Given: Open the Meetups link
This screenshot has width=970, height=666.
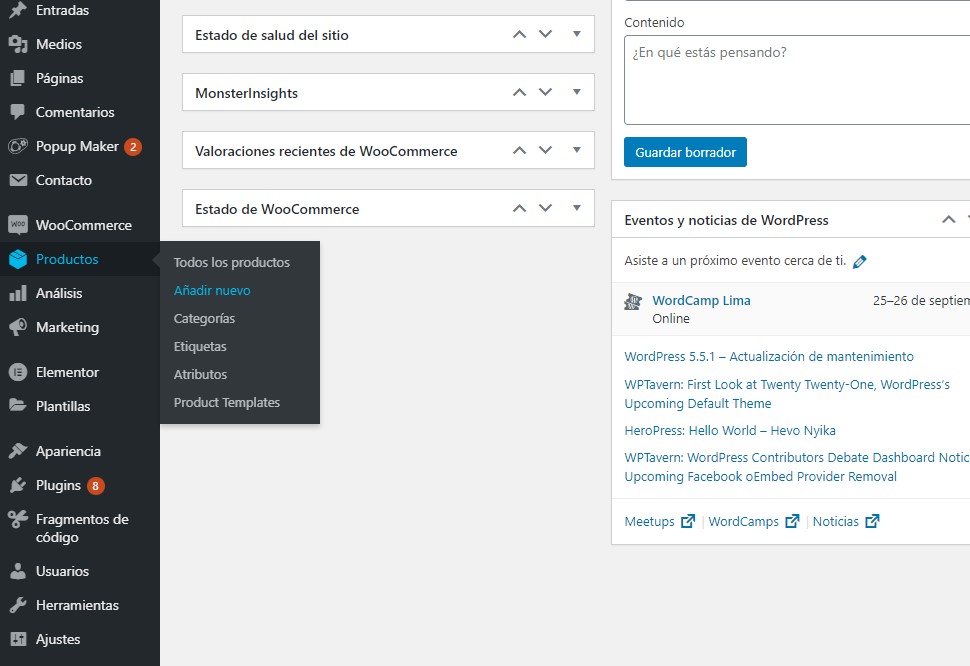Looking at the screenshot, I should [649, 521].
